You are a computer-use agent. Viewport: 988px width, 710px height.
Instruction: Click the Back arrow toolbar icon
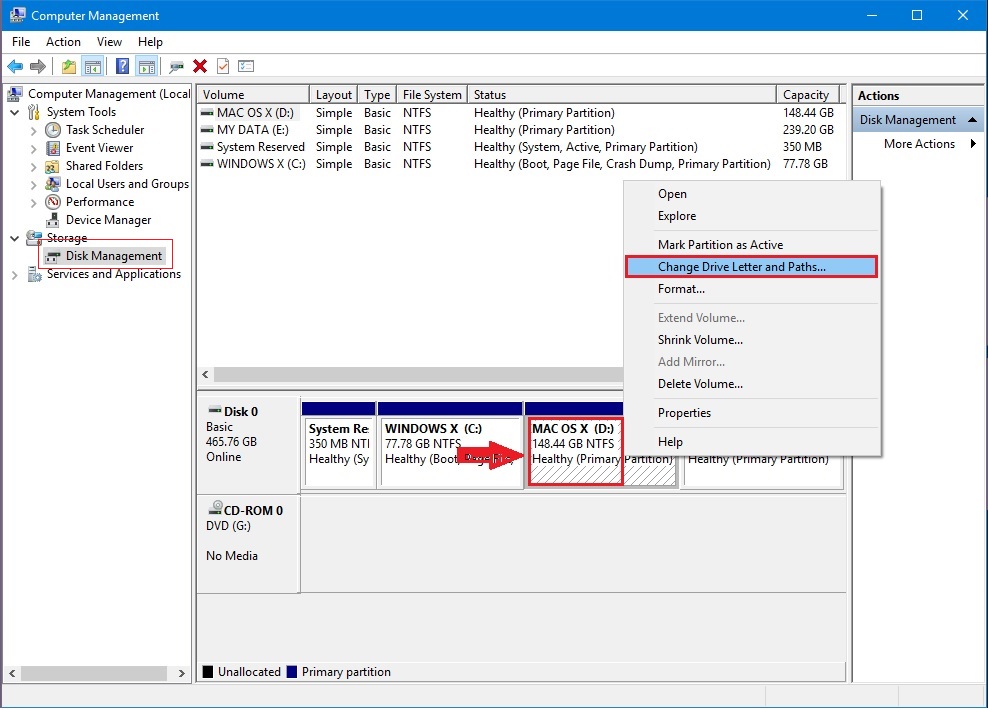coord(15,67)
